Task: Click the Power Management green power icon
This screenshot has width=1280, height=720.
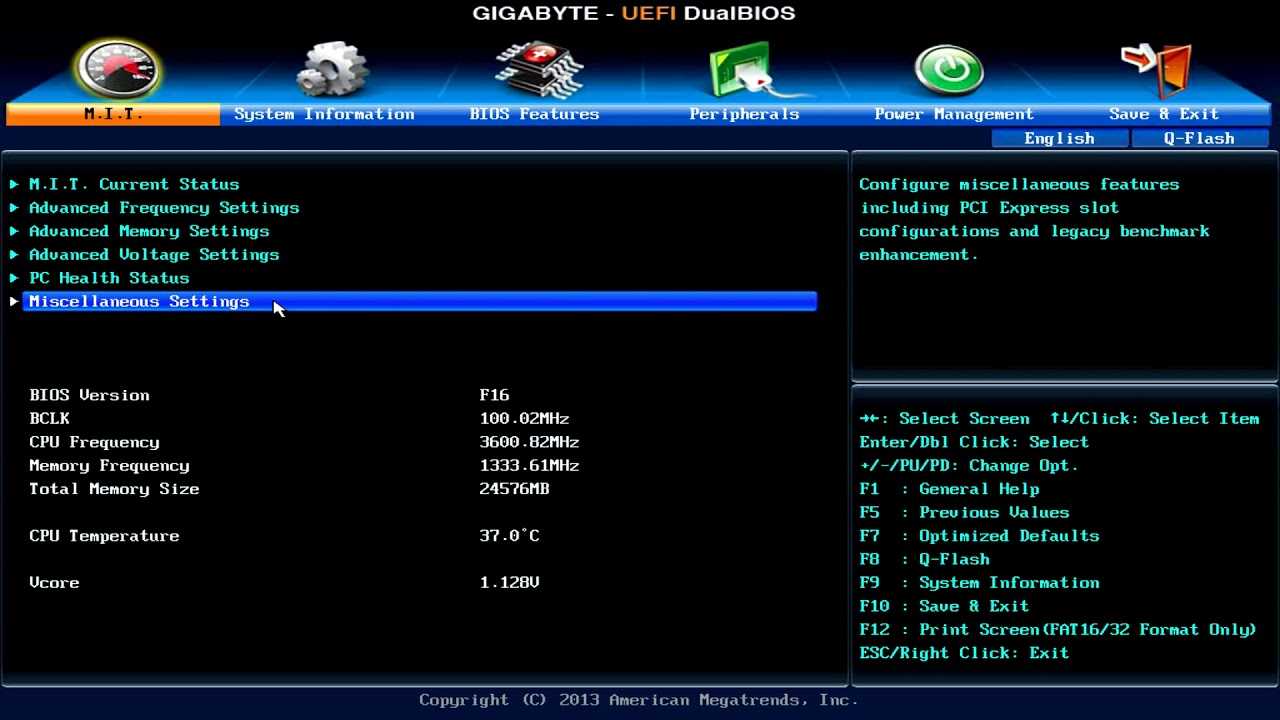Action: [949, 70]
